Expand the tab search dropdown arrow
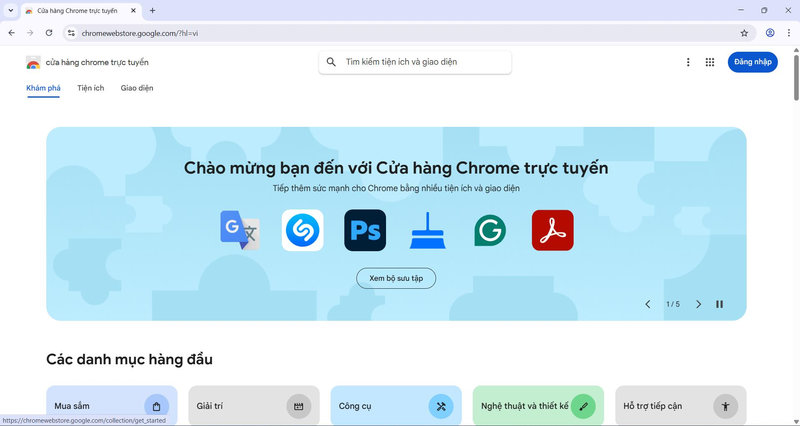 pos(10,10)
